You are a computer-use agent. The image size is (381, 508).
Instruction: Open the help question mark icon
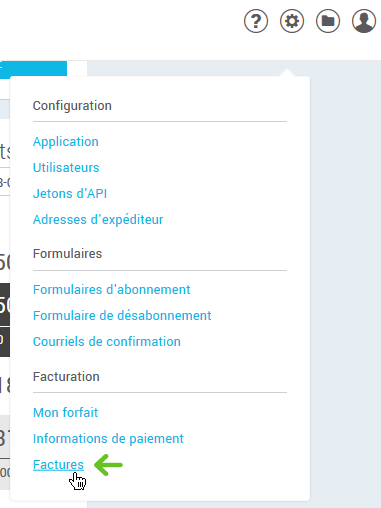point(256,21)
